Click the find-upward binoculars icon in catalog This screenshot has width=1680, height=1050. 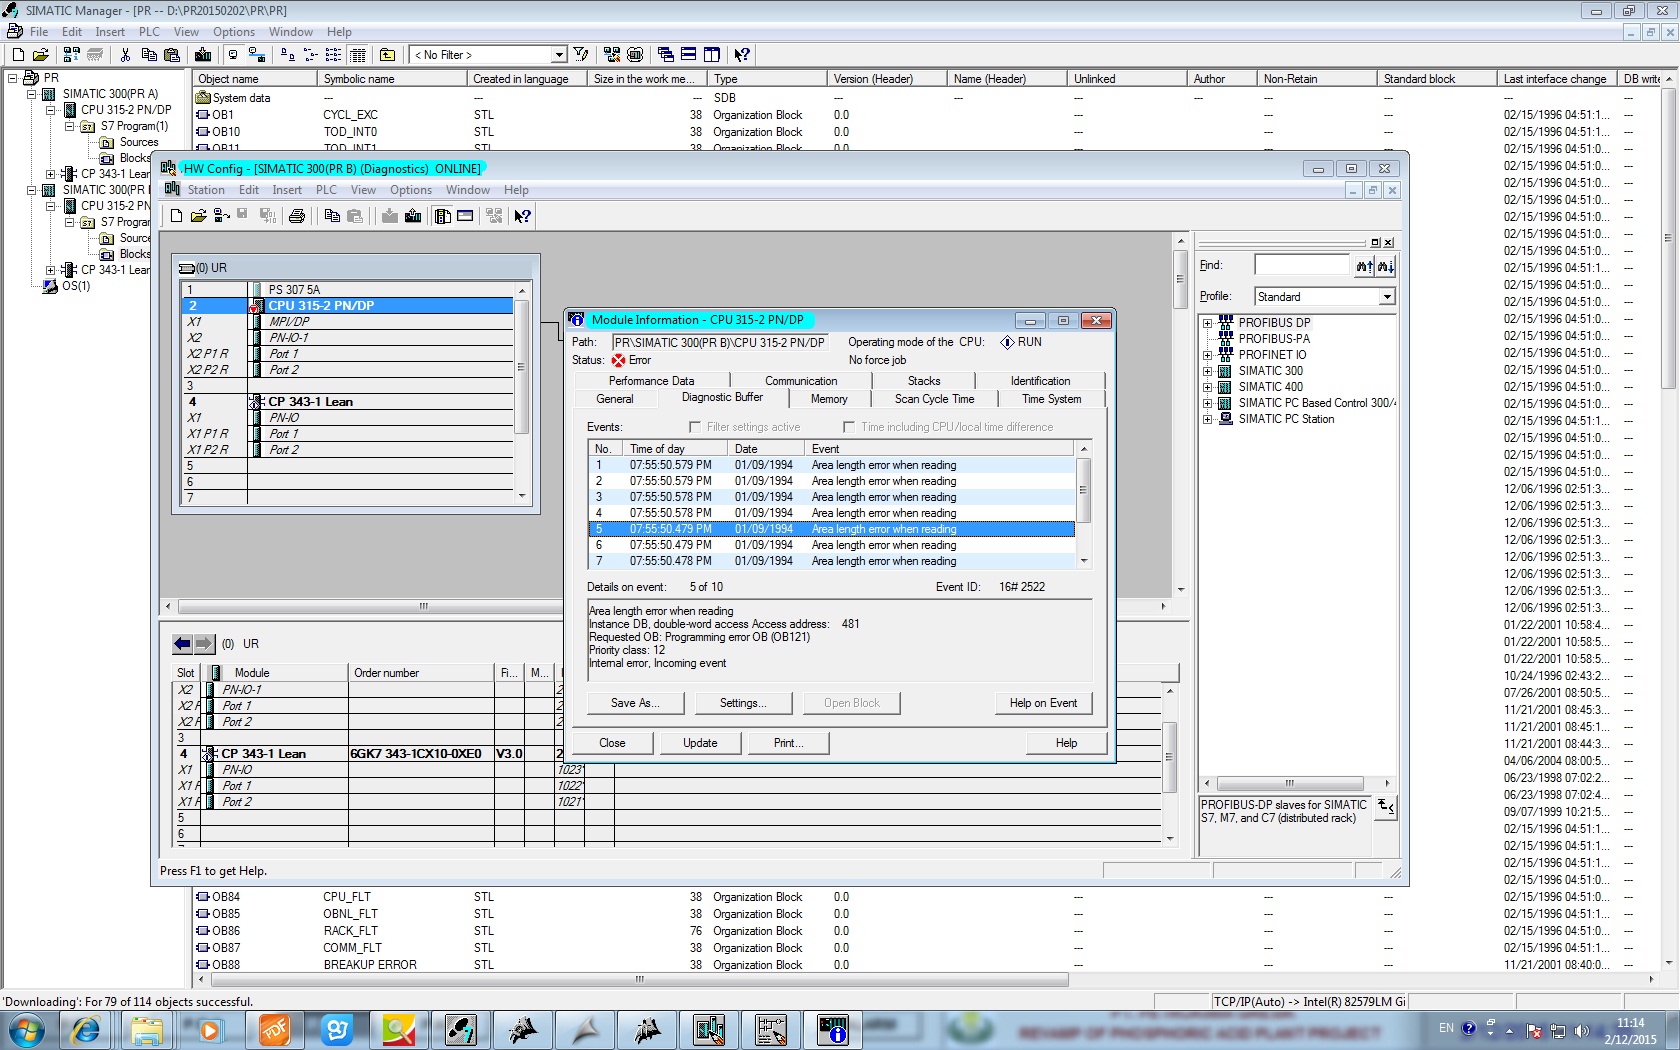click(1364, 266)
